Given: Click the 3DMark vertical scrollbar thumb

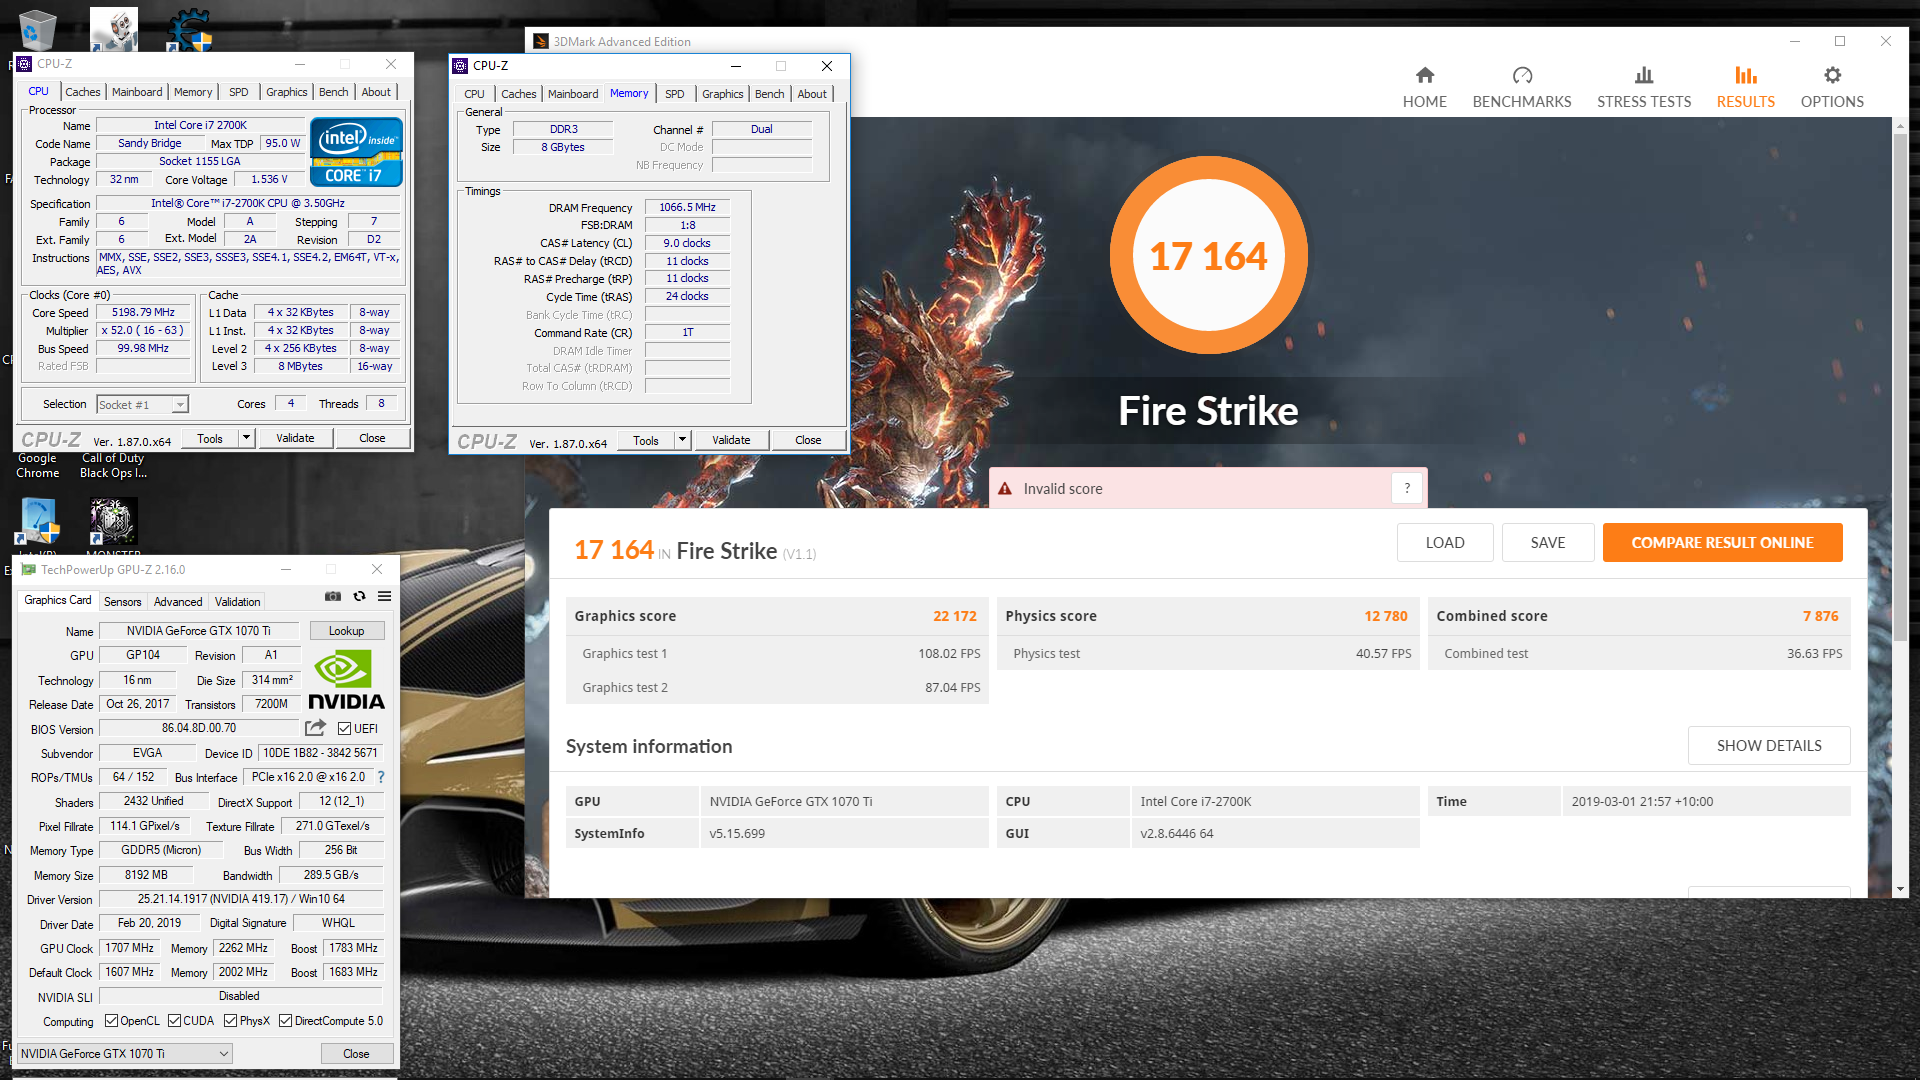Looking at the screenshot, I should coord(1900,387).
